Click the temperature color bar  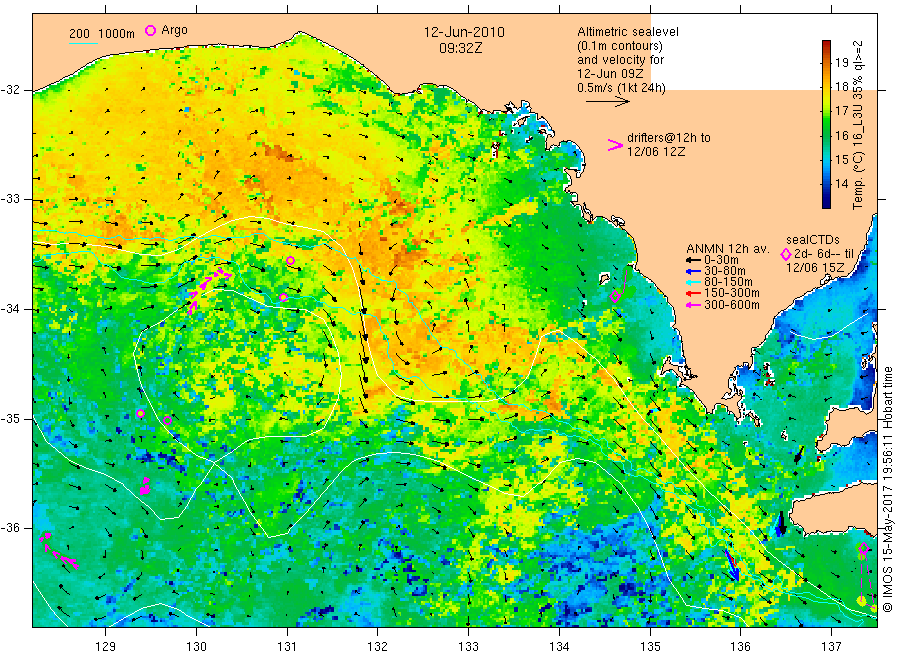click(827, 124)
